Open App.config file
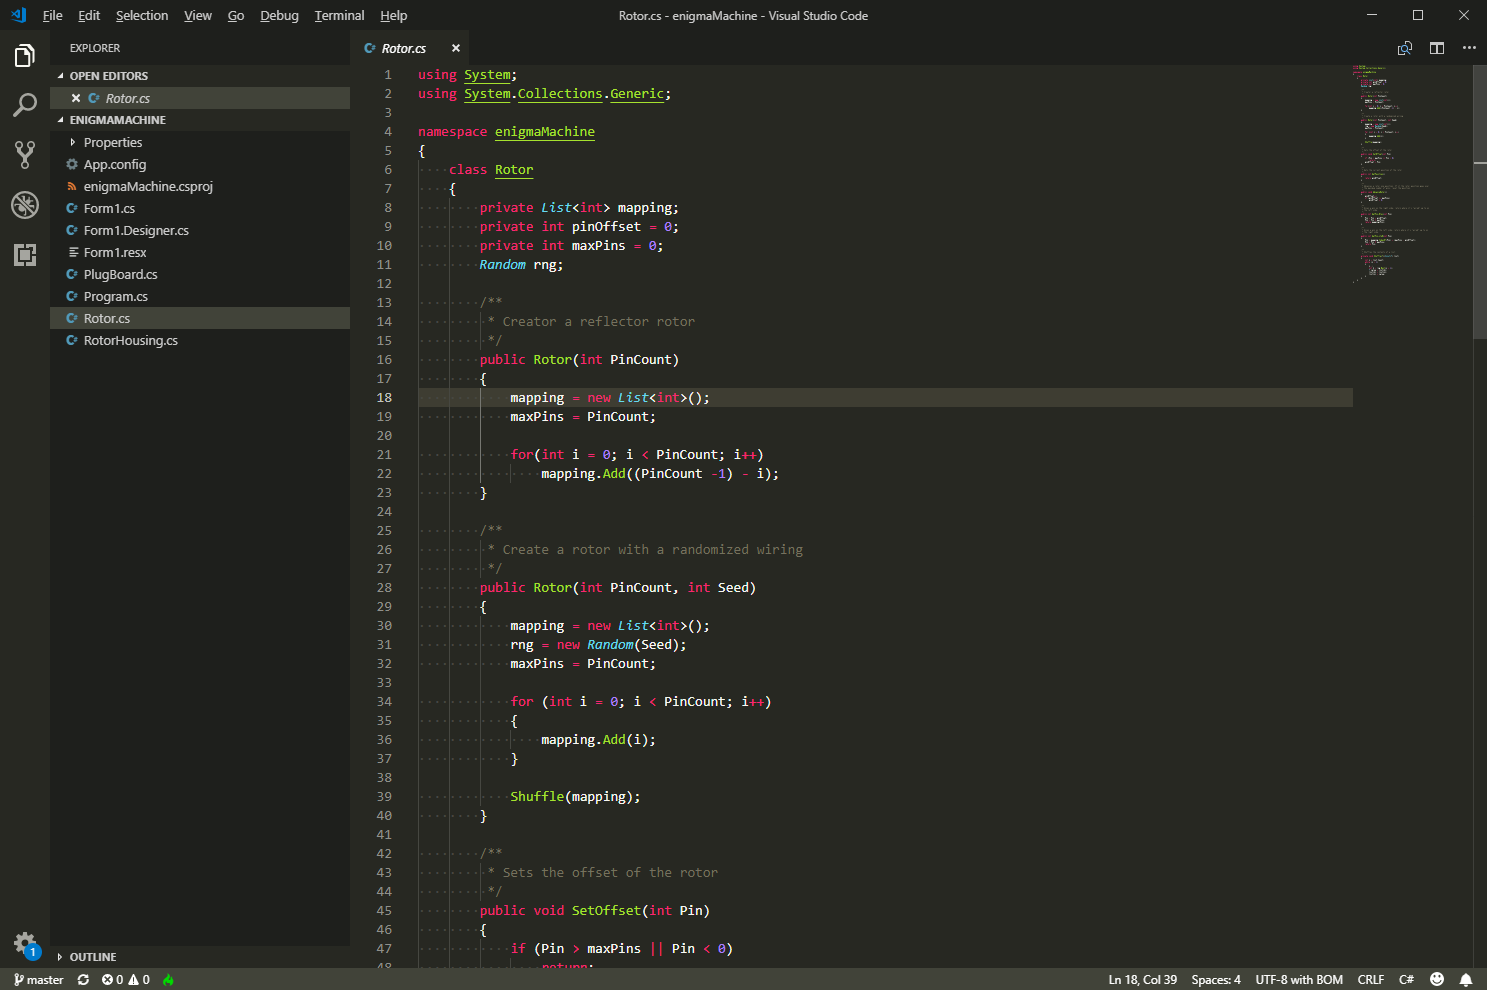The width and height of the screenshot is (1487, 990). (x=200, y=165)
